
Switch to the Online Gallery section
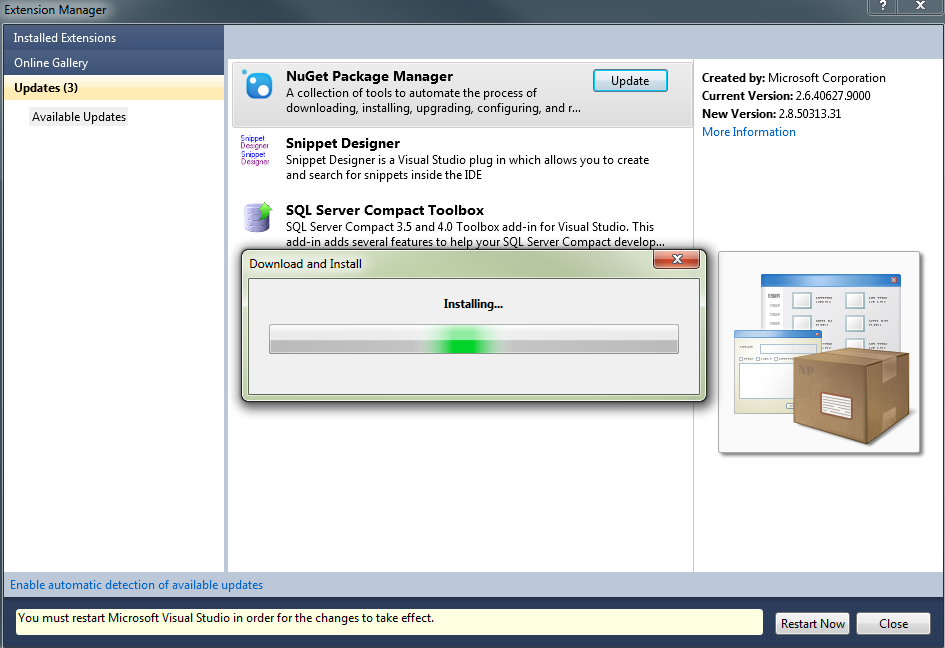point(113,63)
